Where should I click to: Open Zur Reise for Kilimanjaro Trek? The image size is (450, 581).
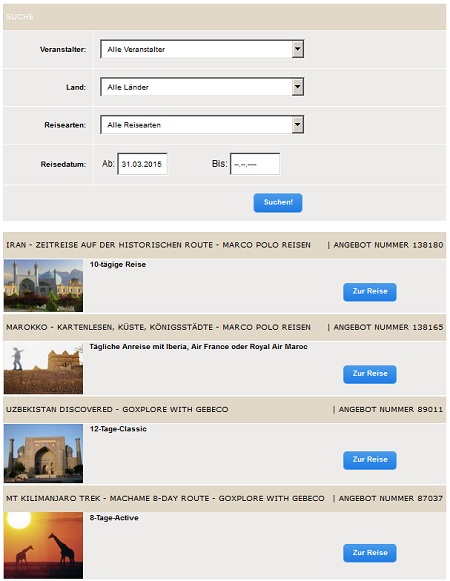(x=370, y=553)
